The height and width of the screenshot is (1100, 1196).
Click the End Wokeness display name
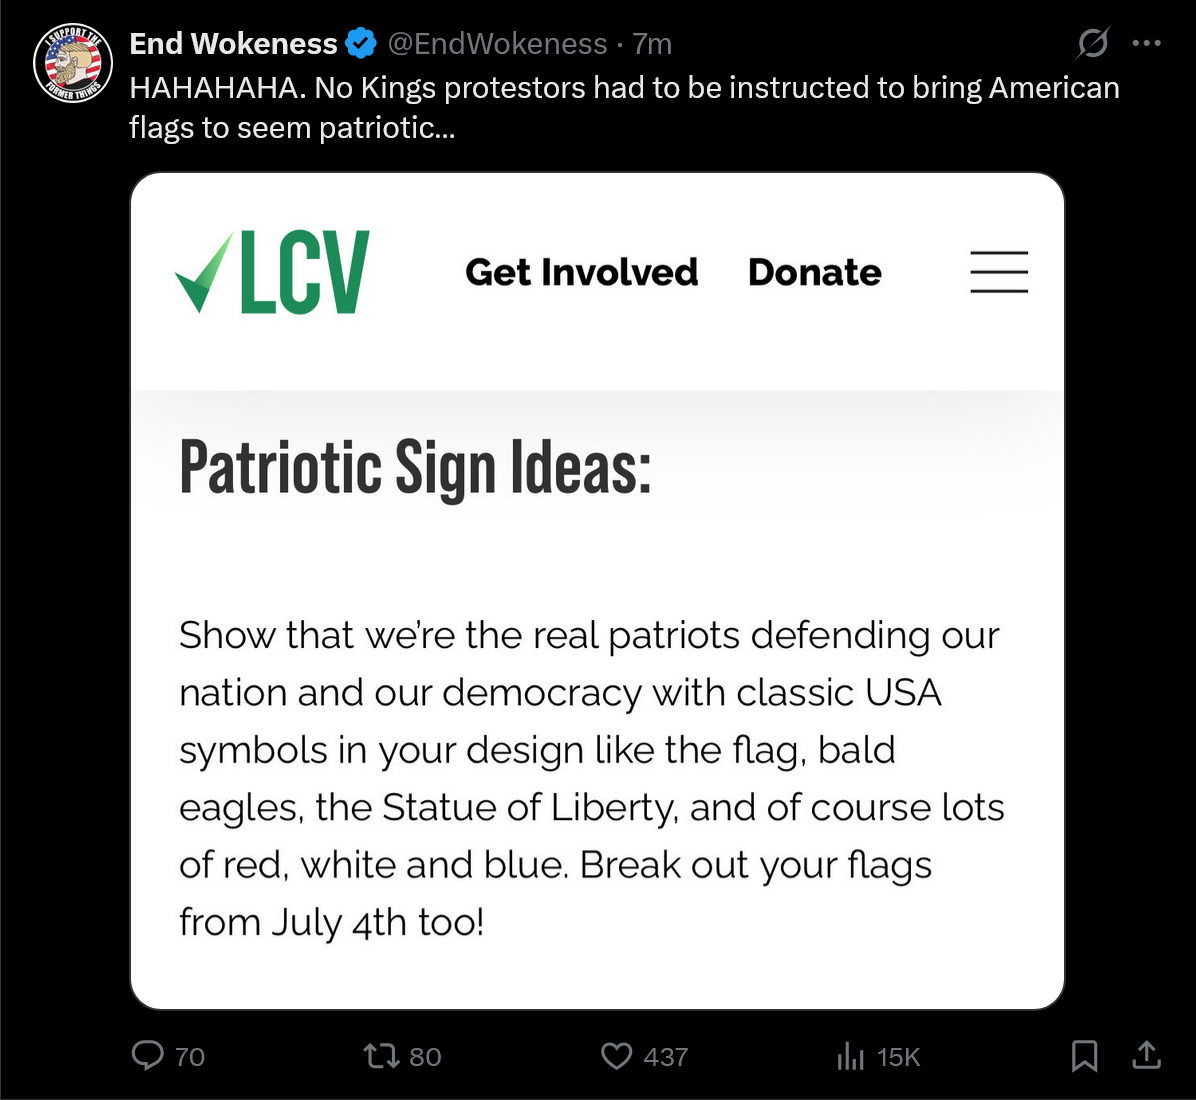point(233,43)
